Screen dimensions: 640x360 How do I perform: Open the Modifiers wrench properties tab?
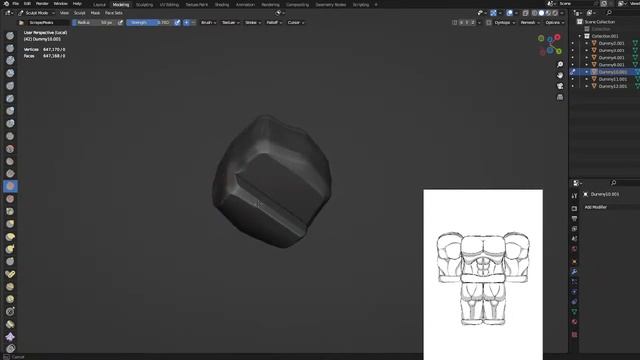(574, 271)
